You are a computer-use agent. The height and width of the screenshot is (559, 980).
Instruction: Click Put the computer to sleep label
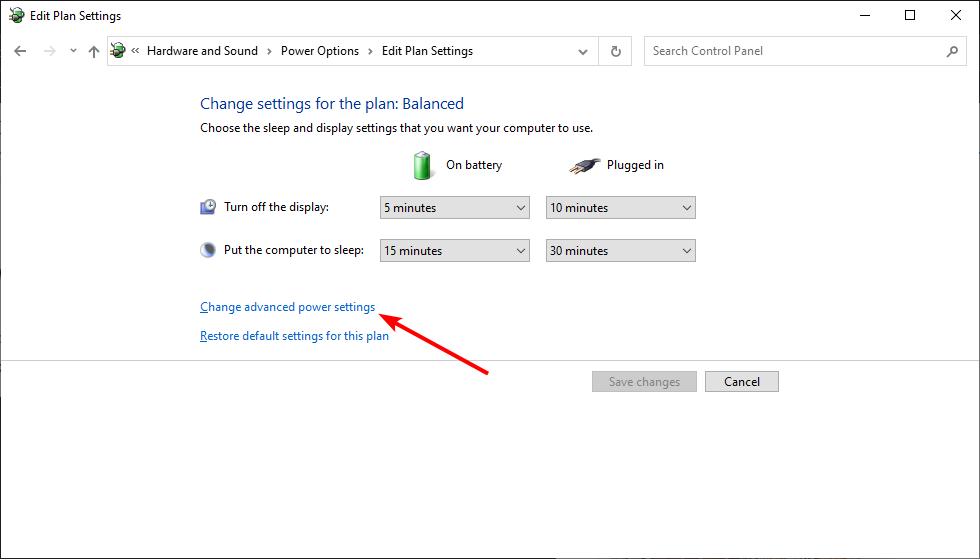(x=294, y=250)
